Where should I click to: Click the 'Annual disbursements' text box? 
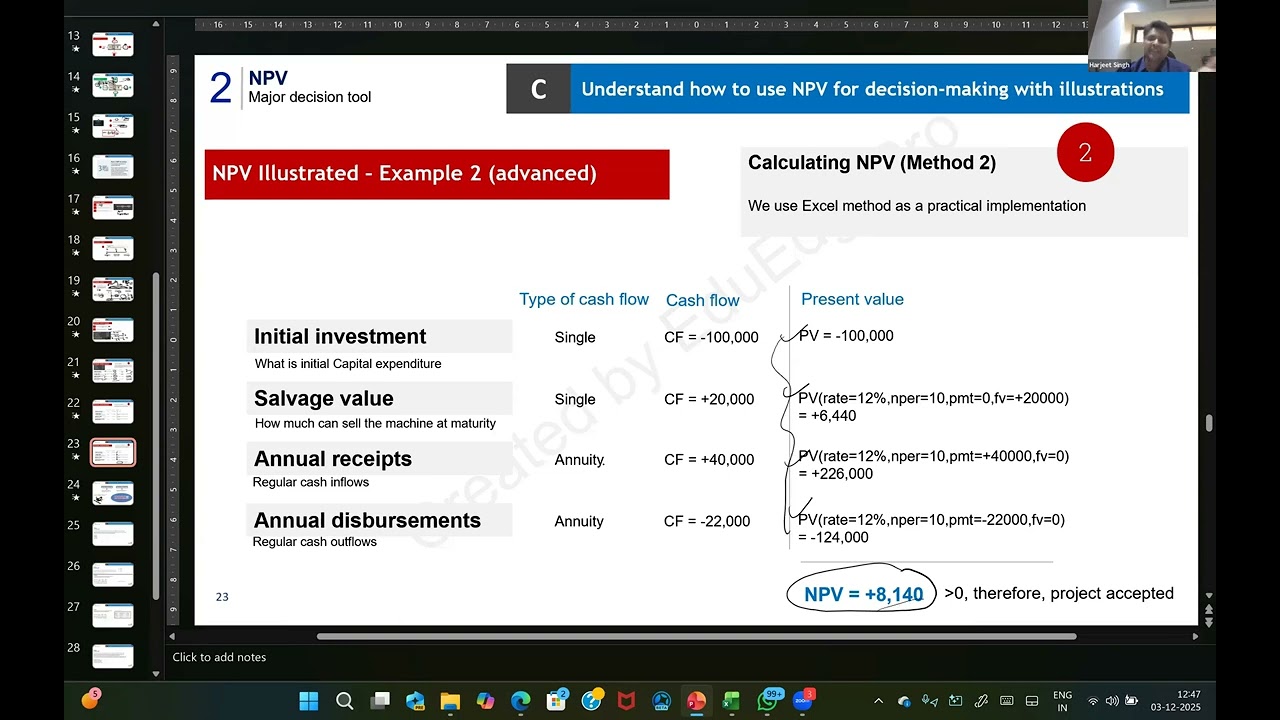pos(379,520)
